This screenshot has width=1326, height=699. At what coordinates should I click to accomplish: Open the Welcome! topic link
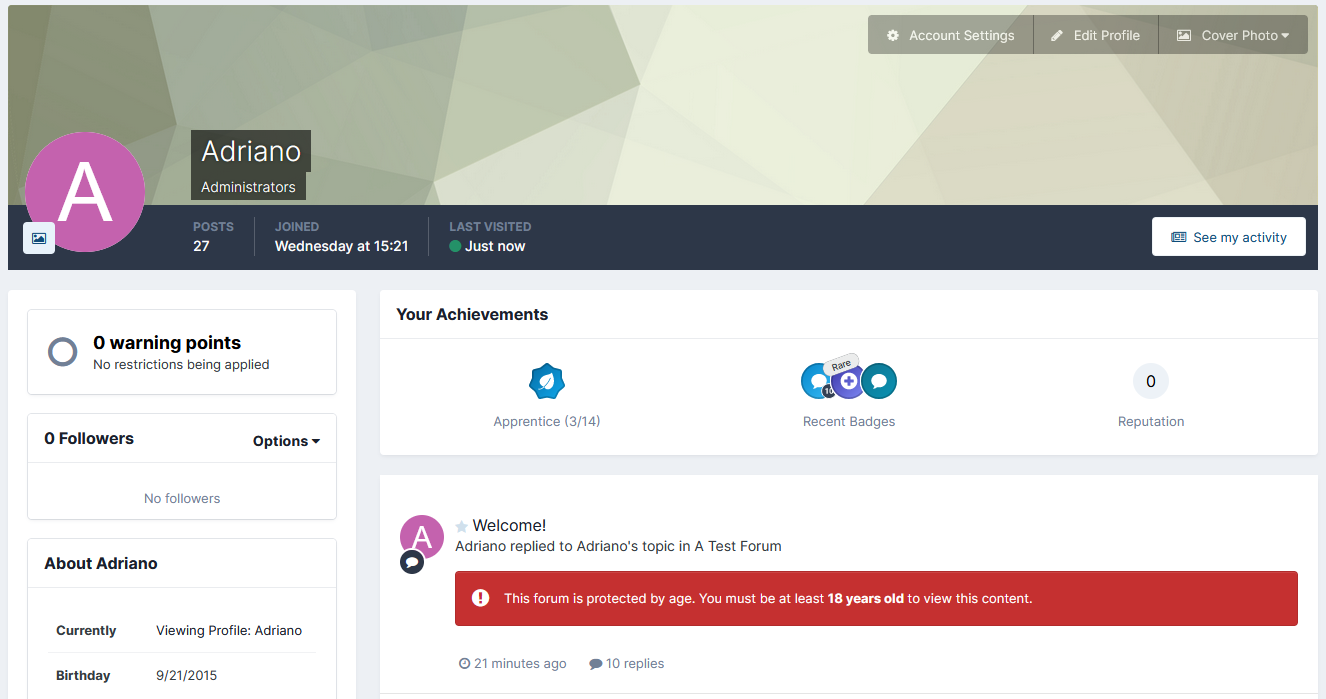tap(509, 525)
